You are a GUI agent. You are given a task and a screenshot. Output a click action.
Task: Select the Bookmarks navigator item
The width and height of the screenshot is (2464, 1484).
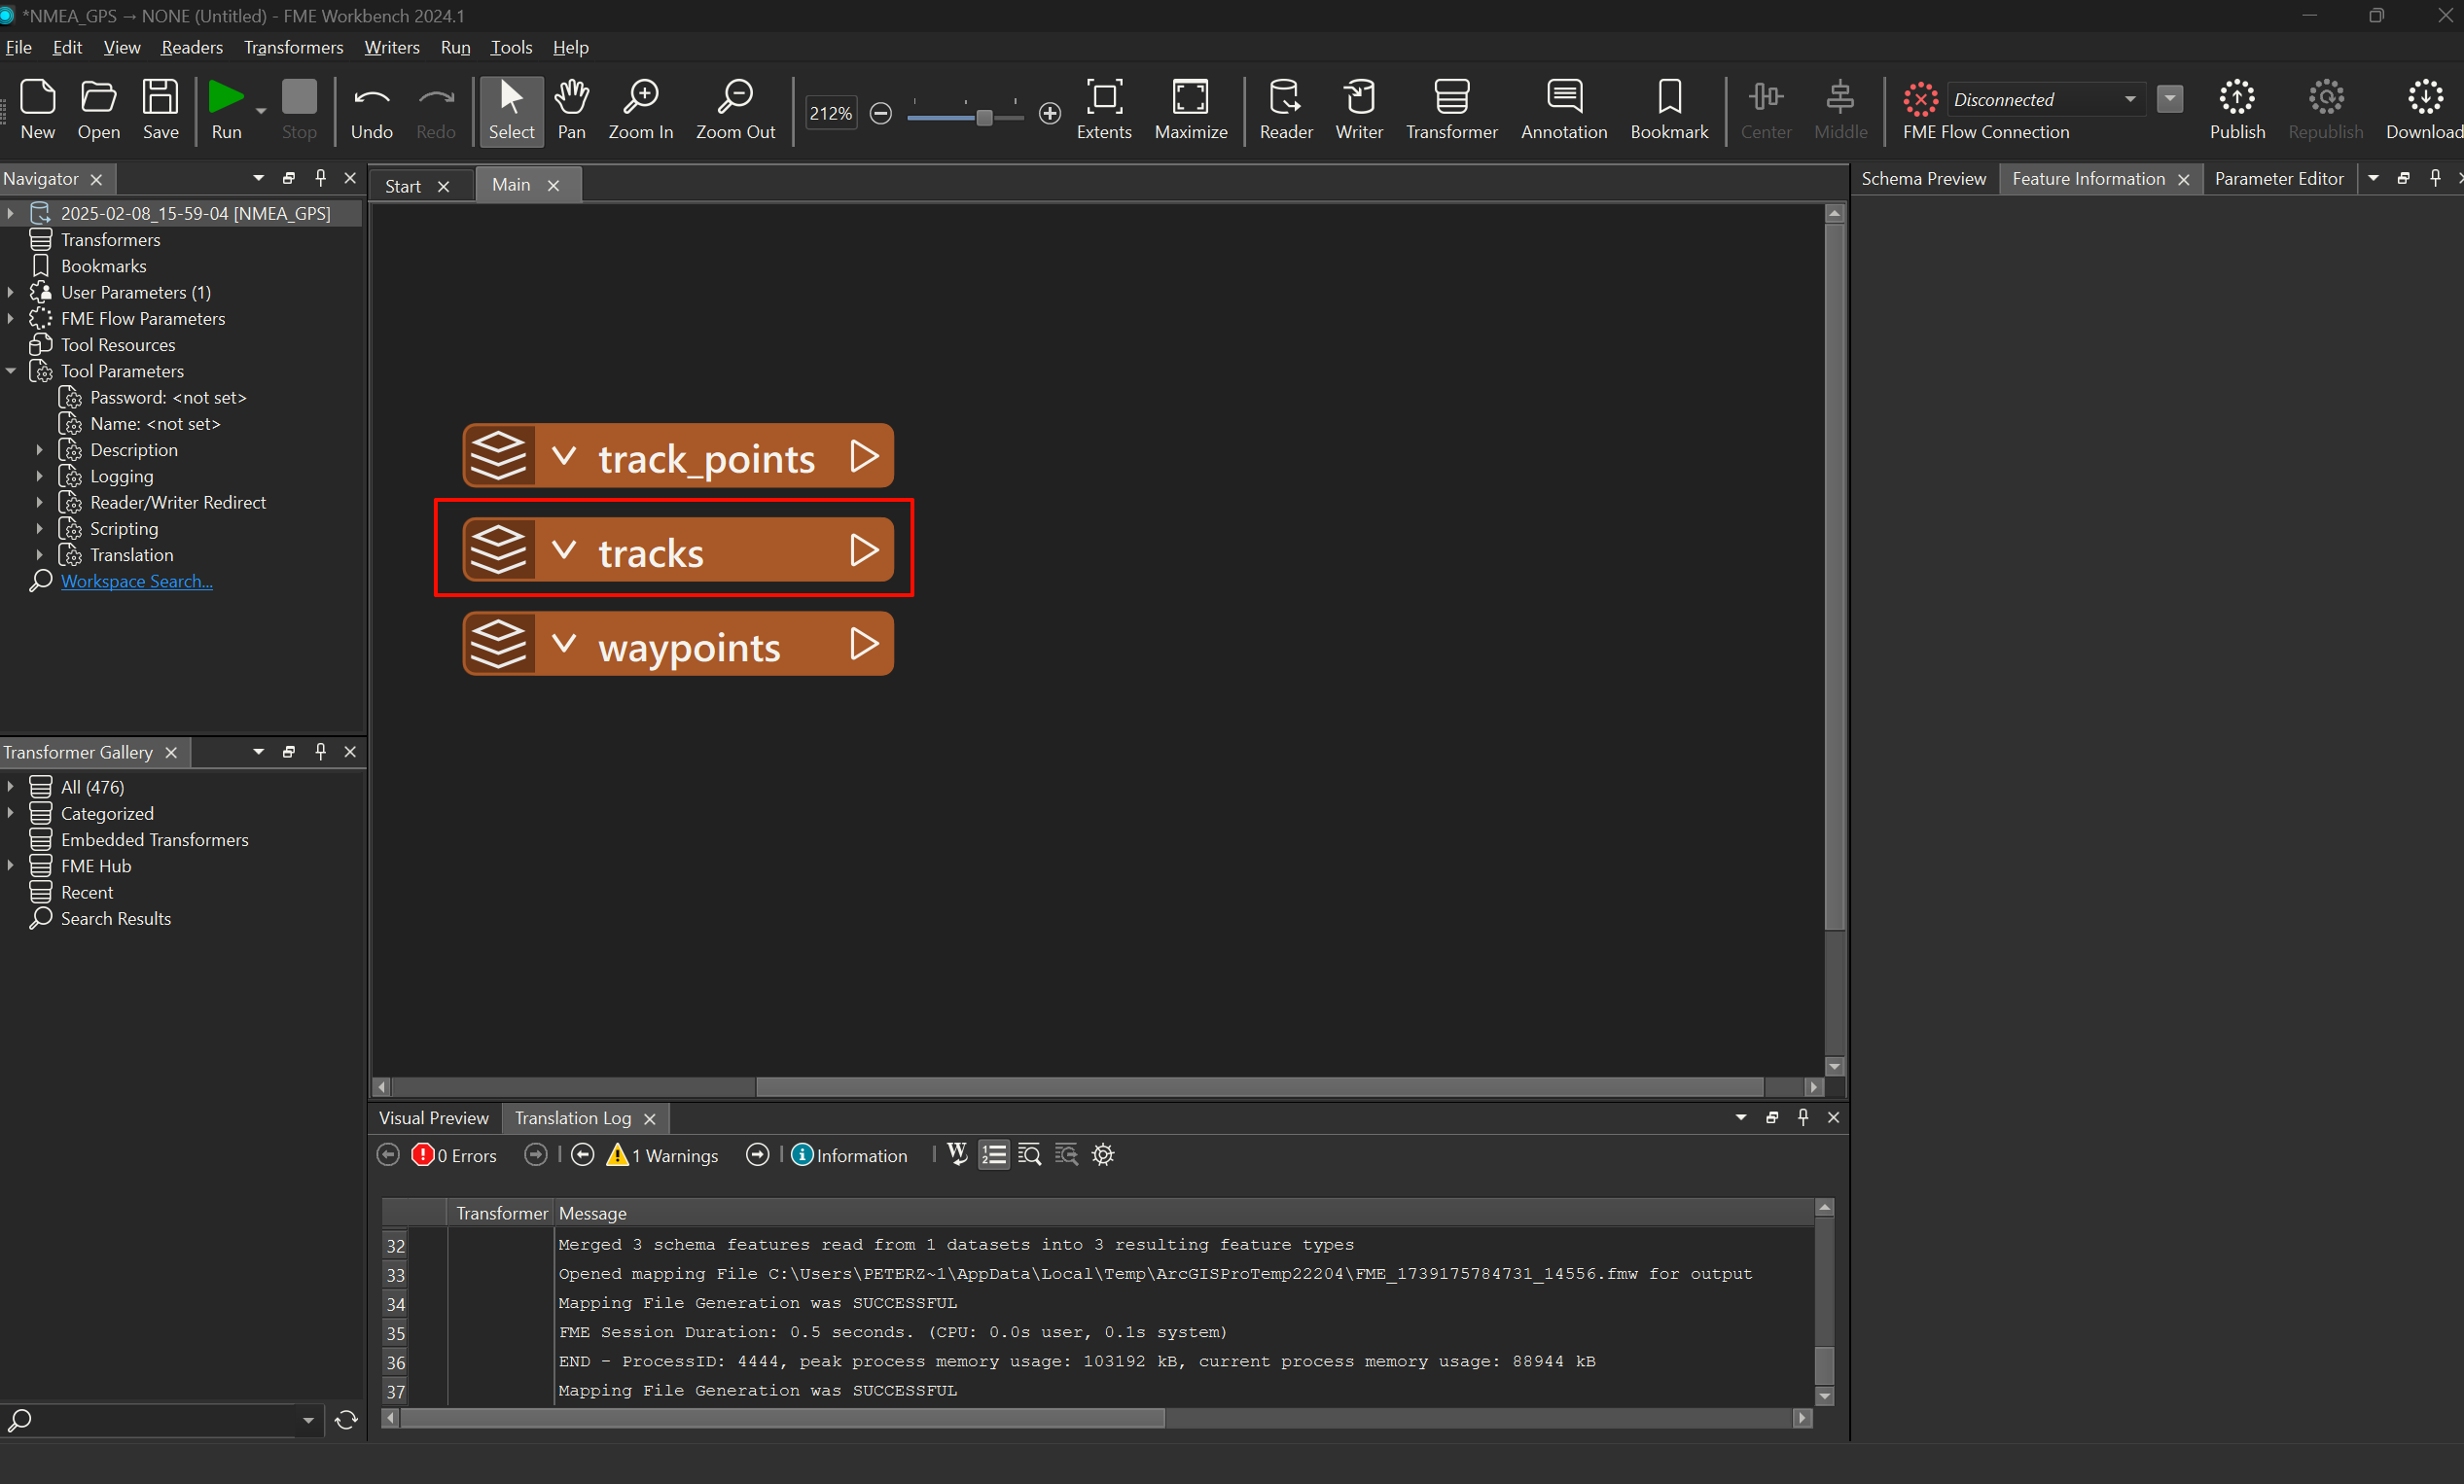(x=103, y=266)
